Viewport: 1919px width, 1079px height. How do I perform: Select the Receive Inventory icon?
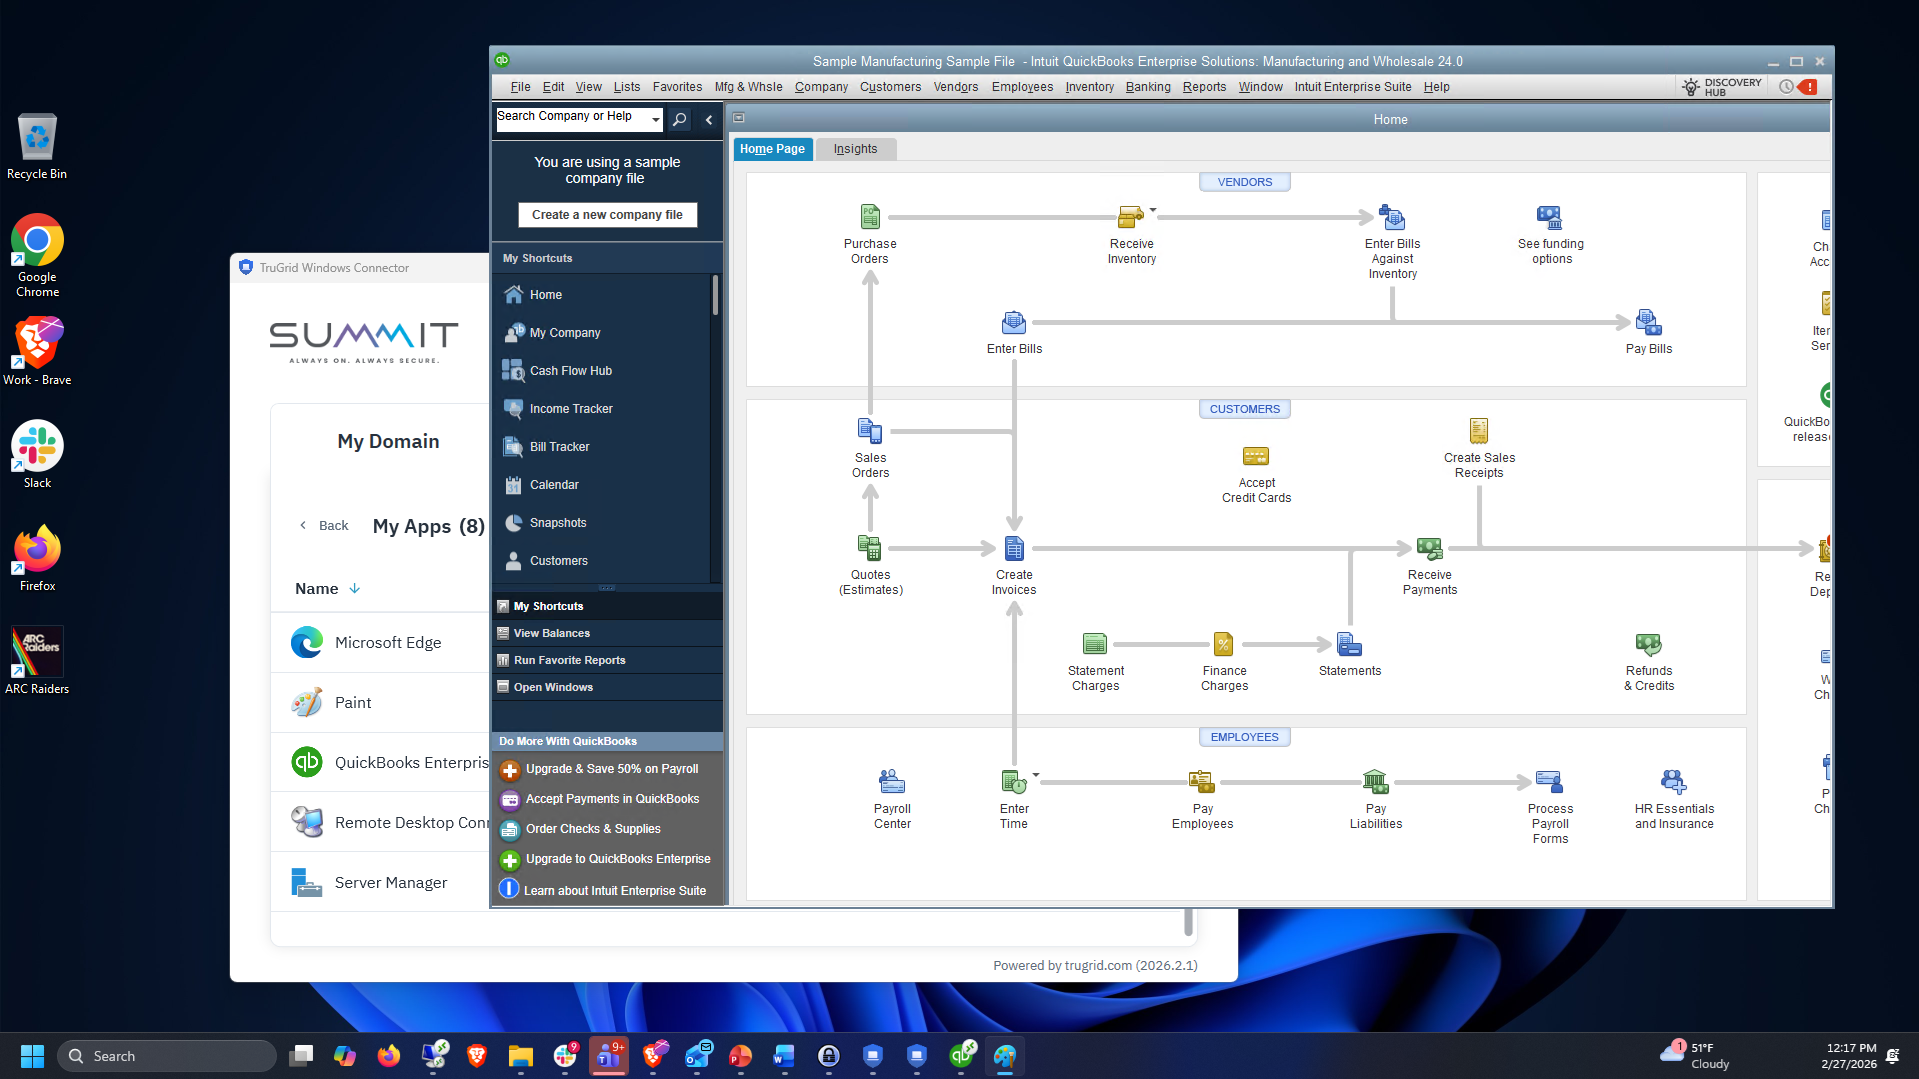1131,215
